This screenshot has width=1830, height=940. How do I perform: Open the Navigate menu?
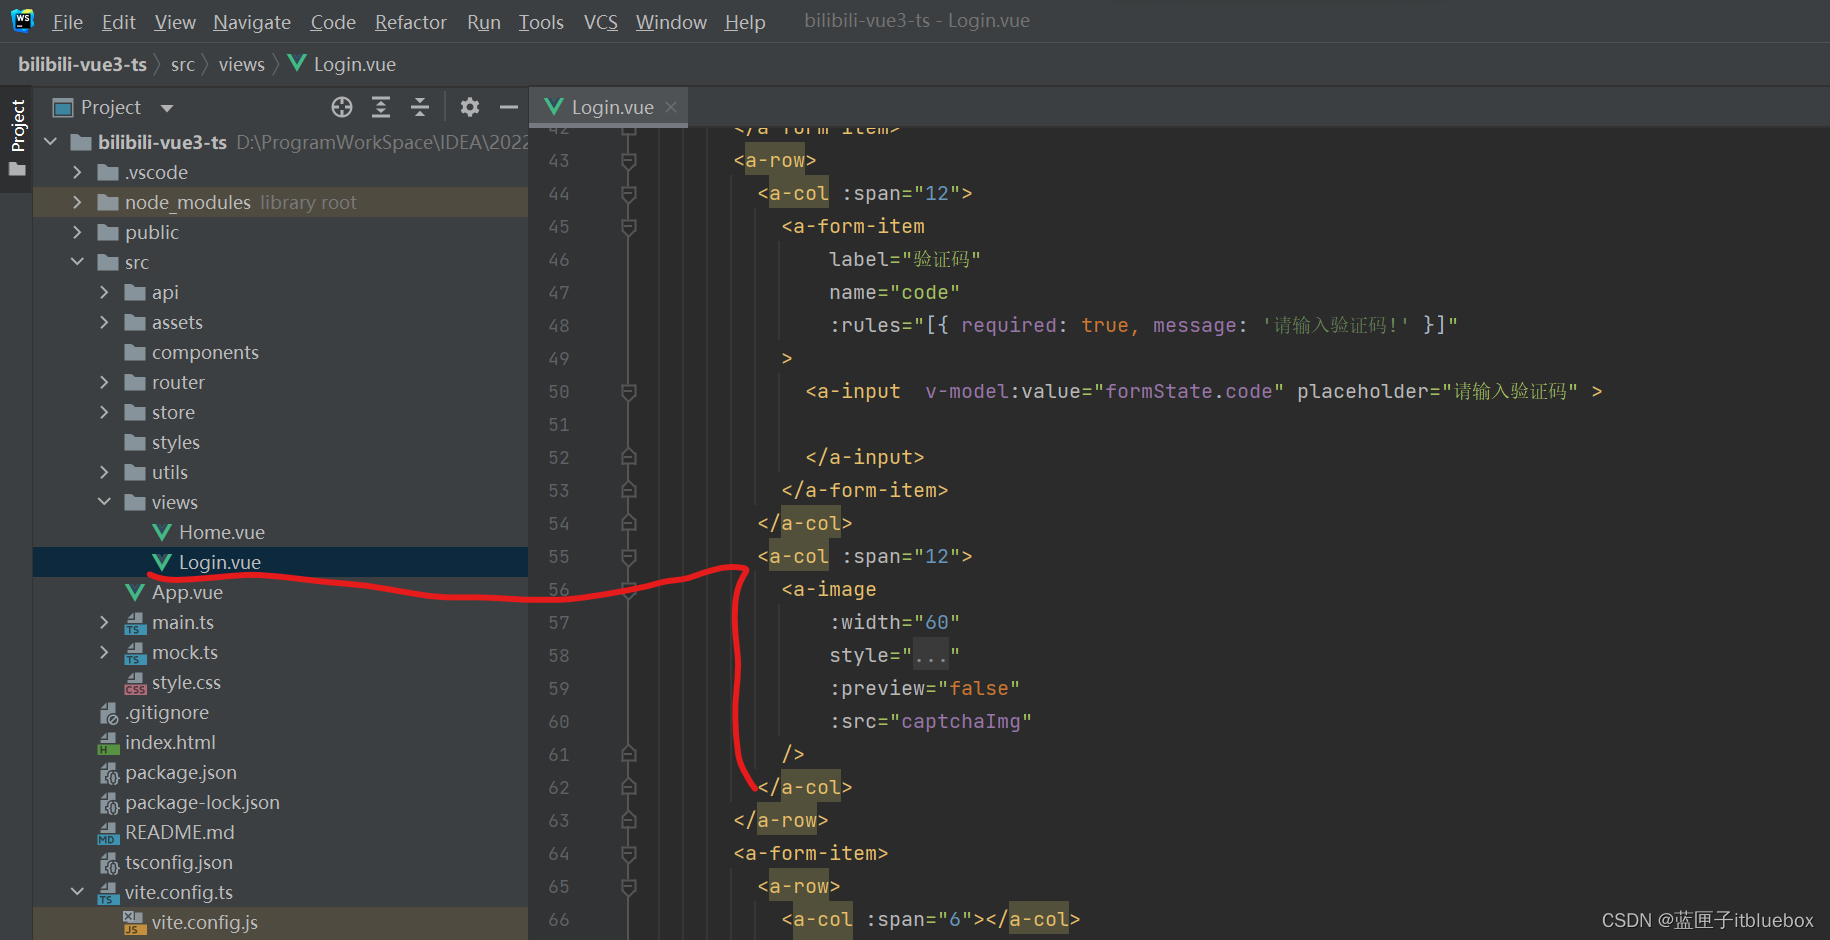coord(251,22)
